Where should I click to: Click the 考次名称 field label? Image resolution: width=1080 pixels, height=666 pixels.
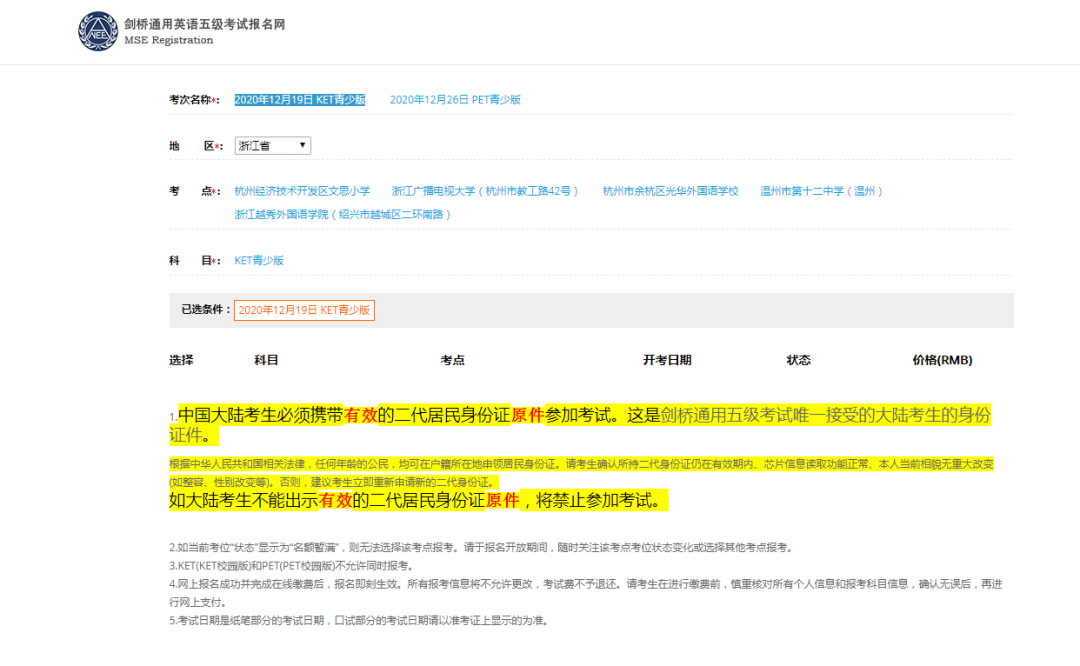click(x=194, y=100)
